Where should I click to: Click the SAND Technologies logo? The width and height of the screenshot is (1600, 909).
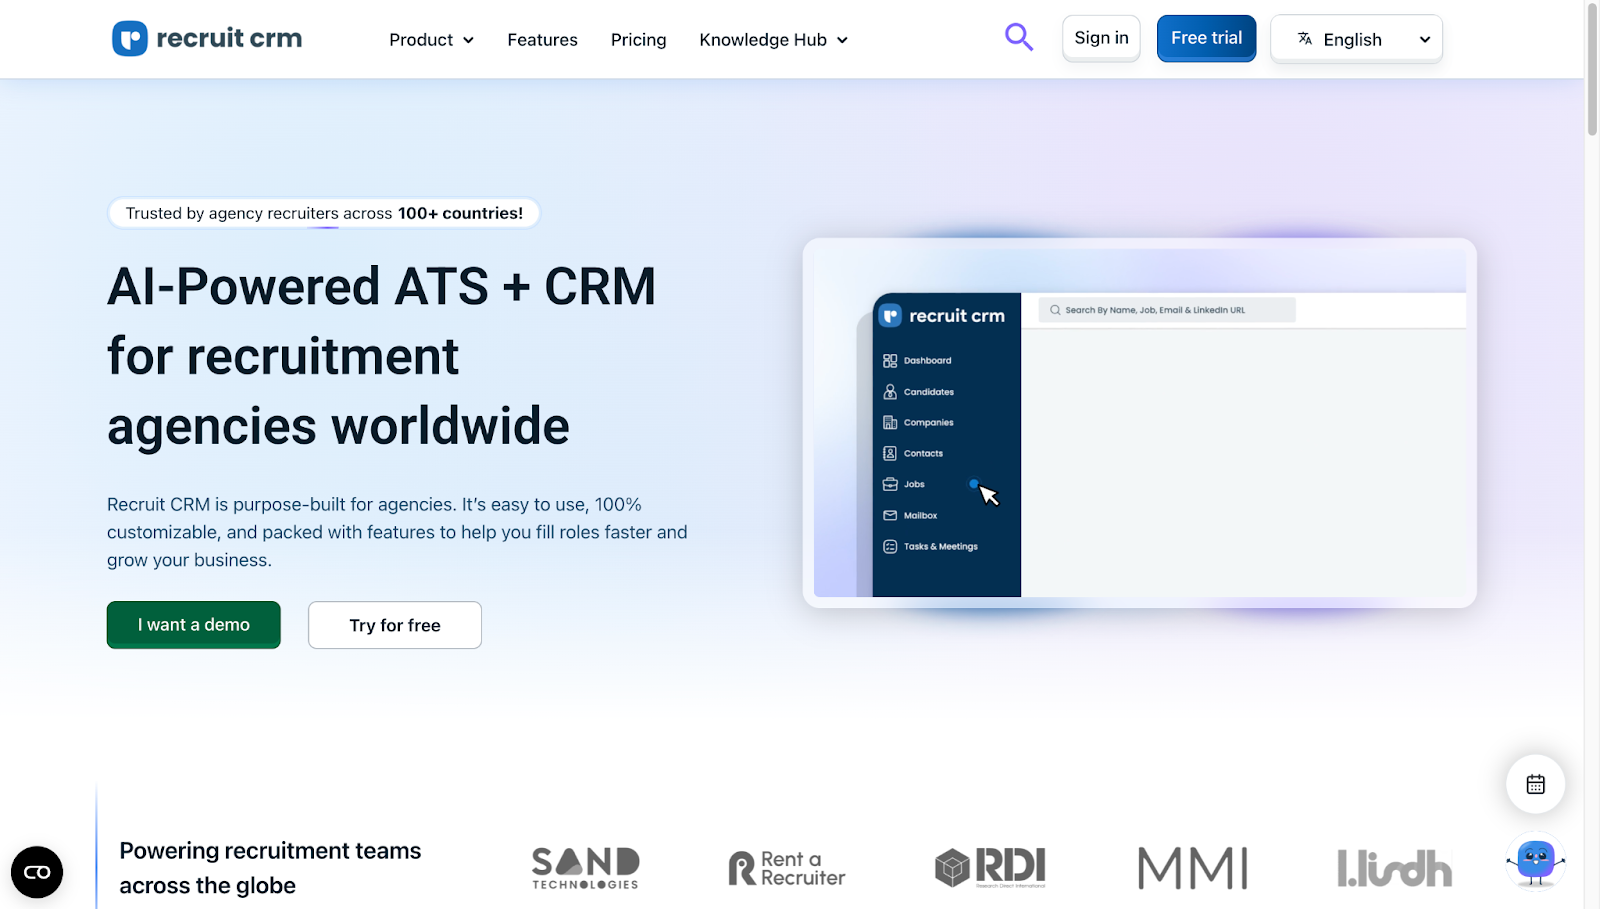click(586, 868)
